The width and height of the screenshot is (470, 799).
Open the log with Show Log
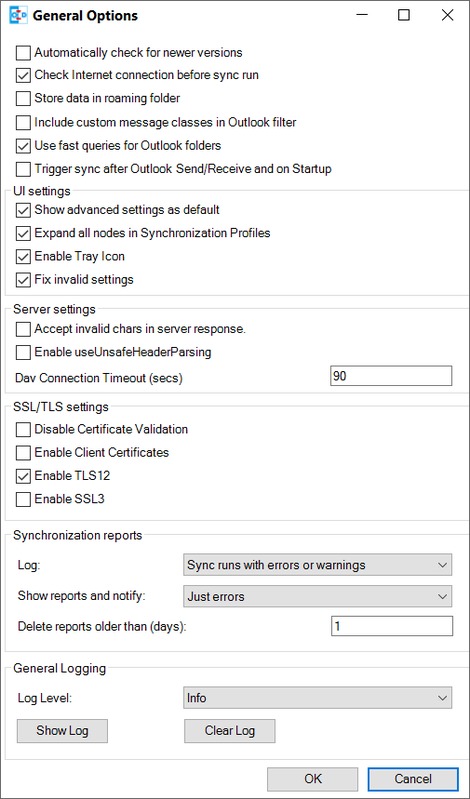click(x=62, y=731)
